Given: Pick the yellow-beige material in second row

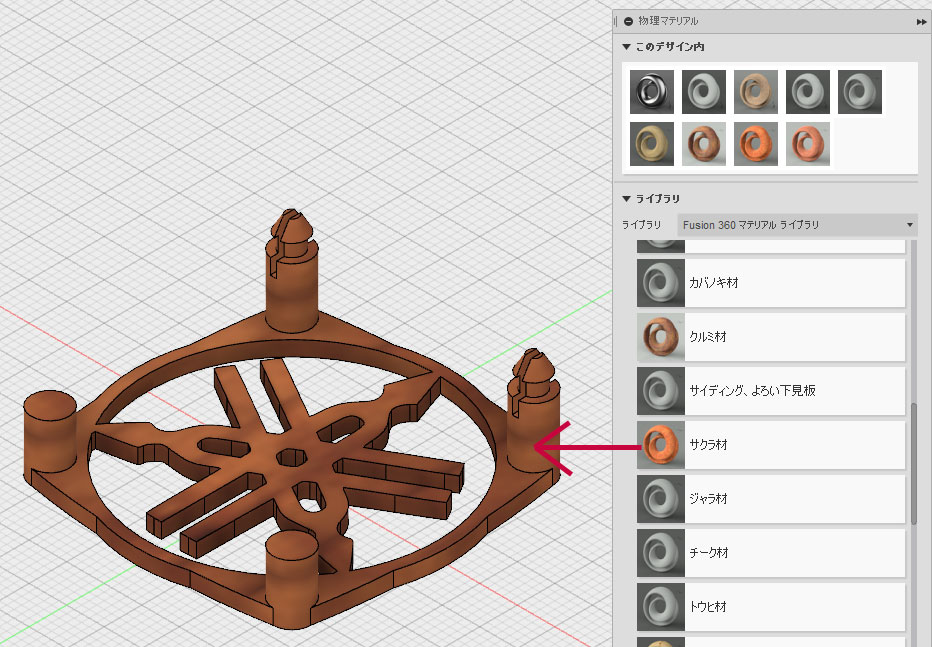Looking at the screenshot, I should pos(652,143).
